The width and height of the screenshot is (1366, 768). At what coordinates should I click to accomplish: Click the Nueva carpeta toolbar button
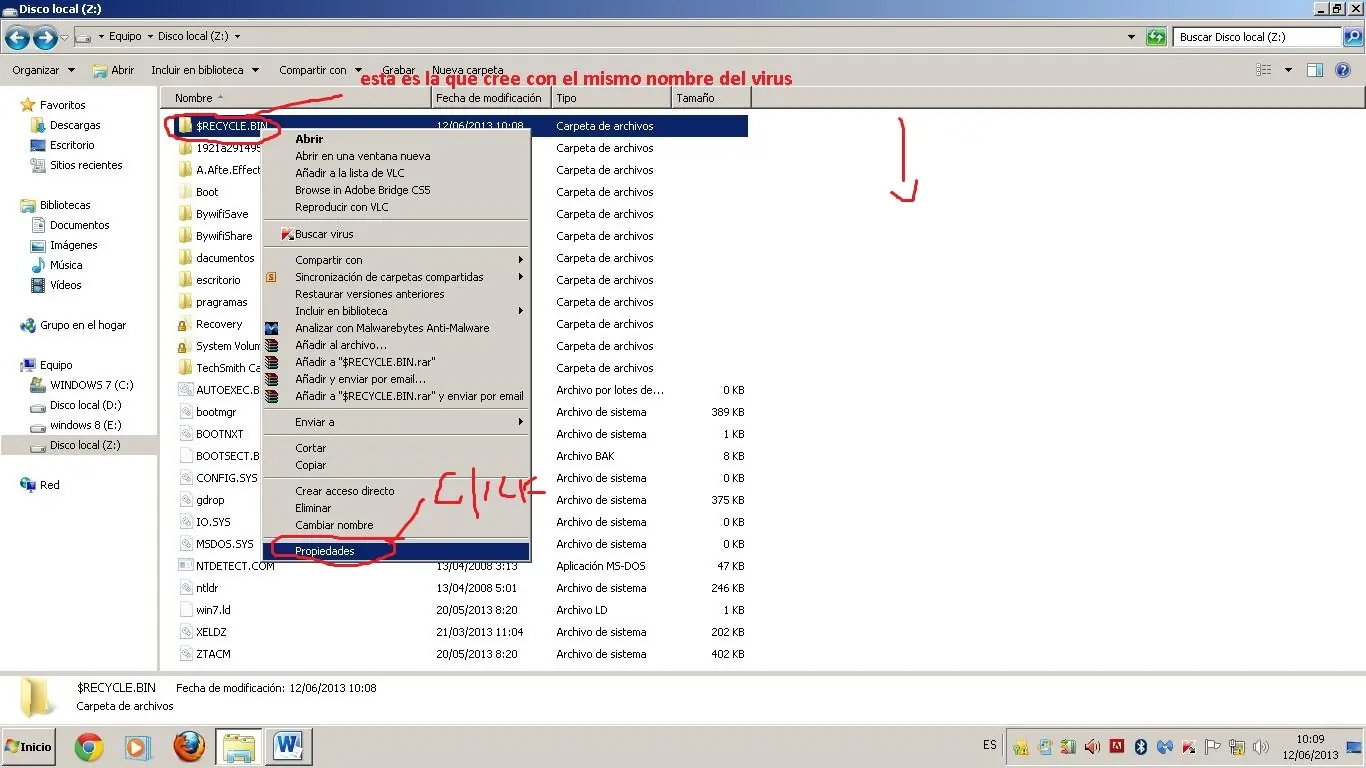click(468, 70)
